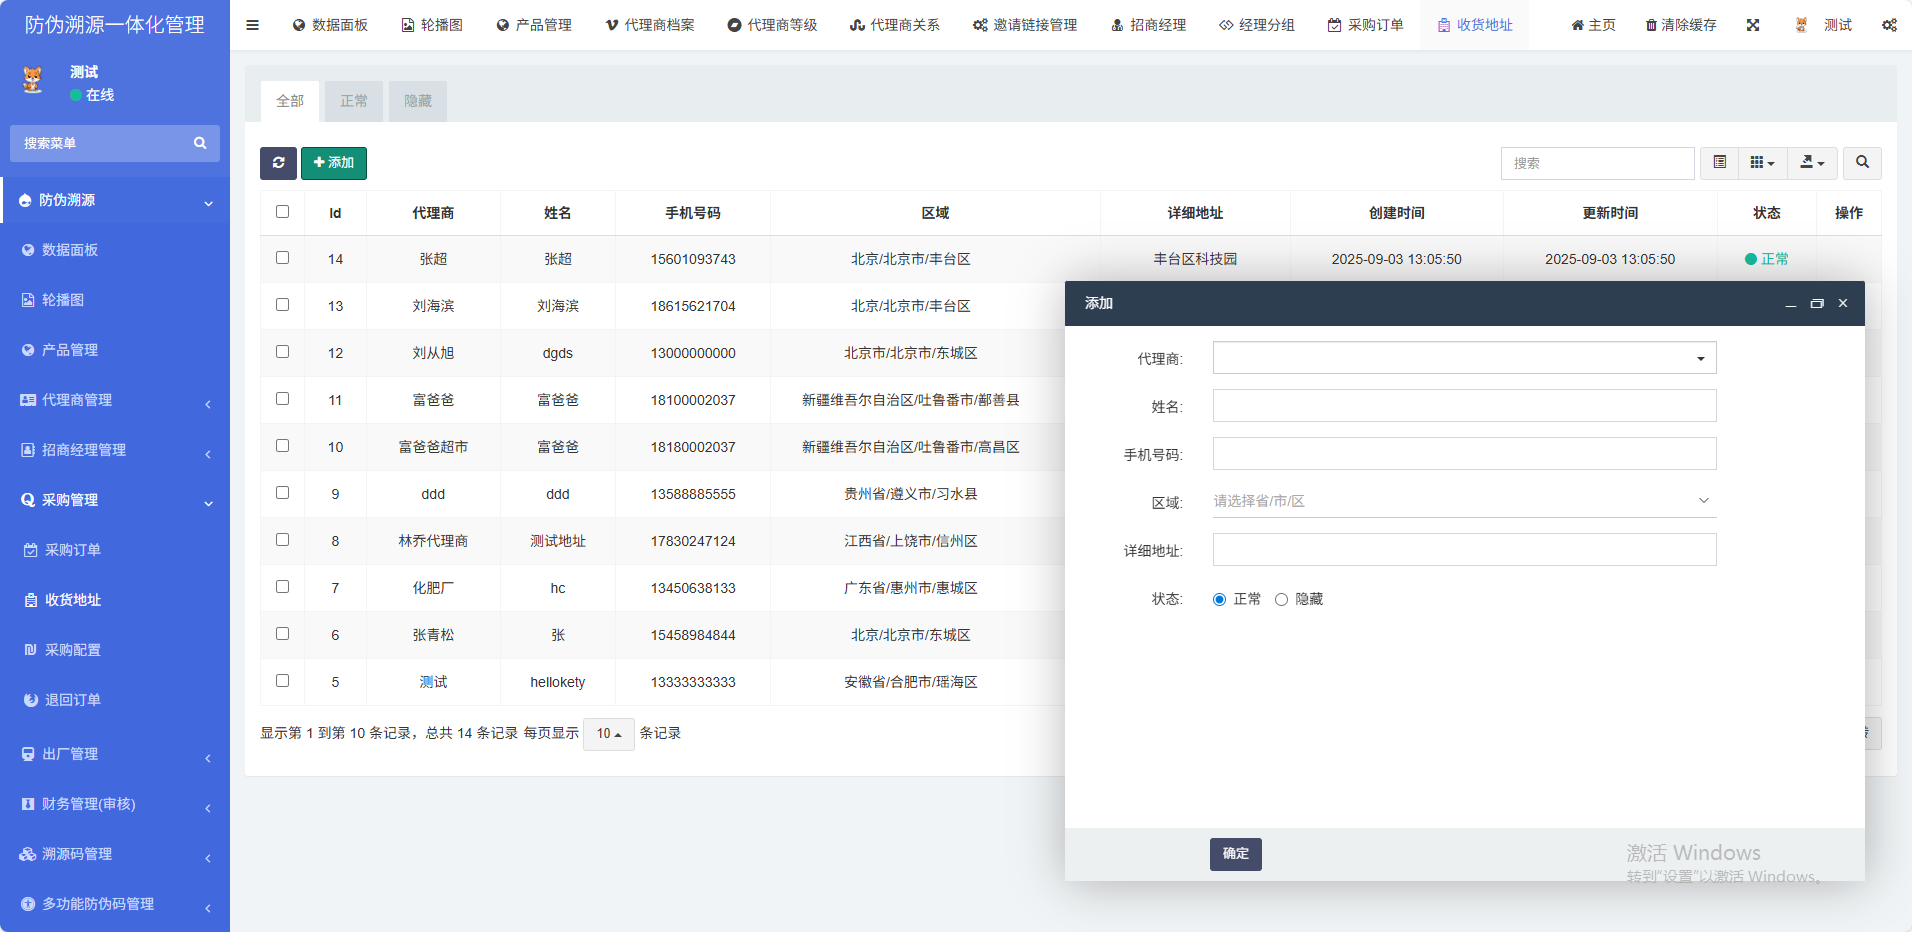Screen dimensions: 1912x932
Task: Switch to the 正常 filter tab
Action: (354, 101)
